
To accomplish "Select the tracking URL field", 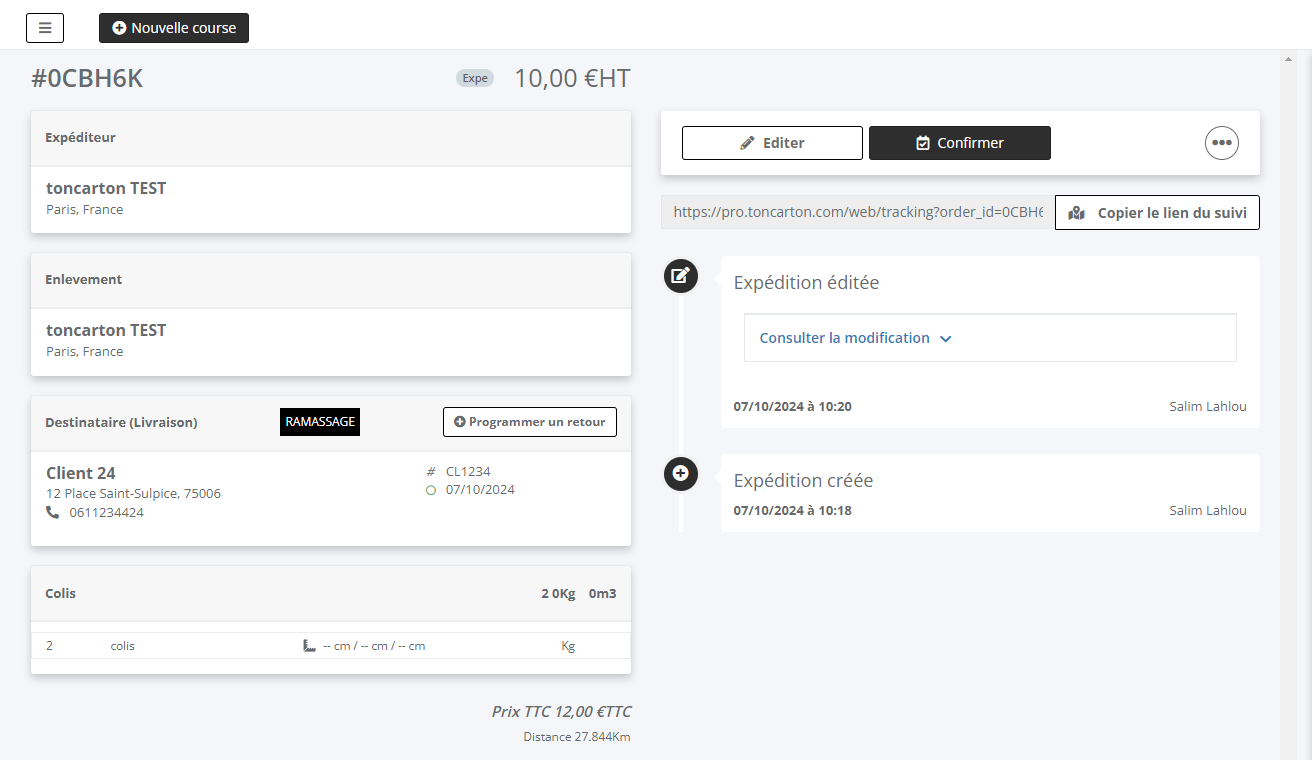I will (855, 212).
